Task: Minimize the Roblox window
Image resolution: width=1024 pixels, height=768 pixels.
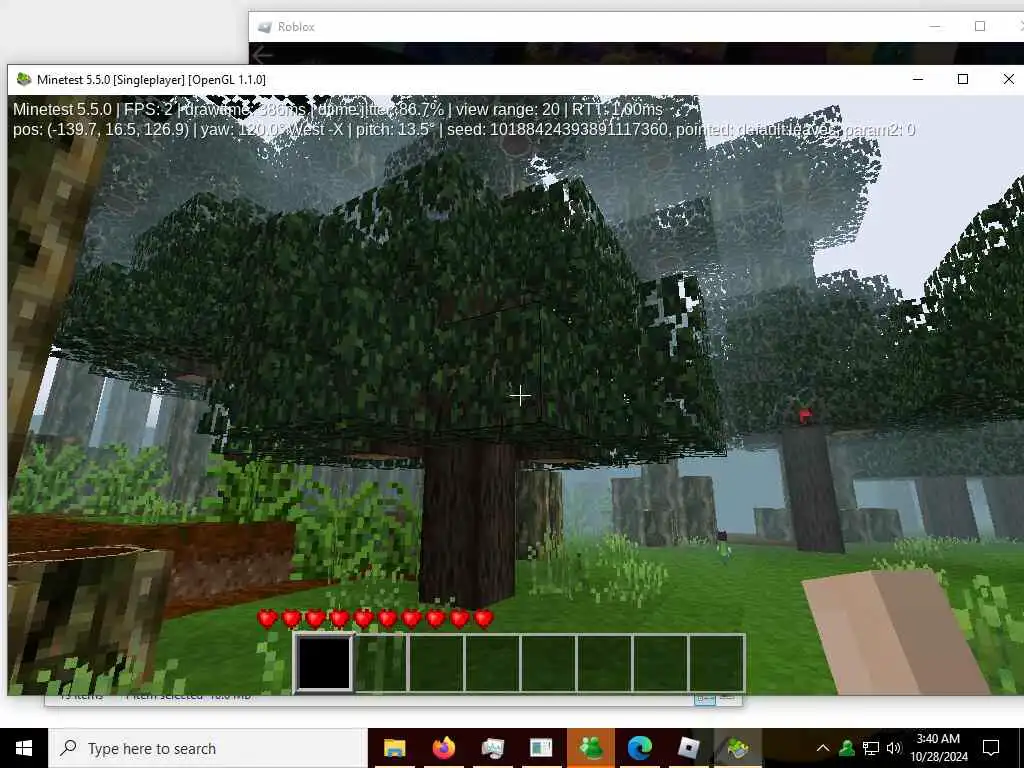Action: tap(935, 26)
